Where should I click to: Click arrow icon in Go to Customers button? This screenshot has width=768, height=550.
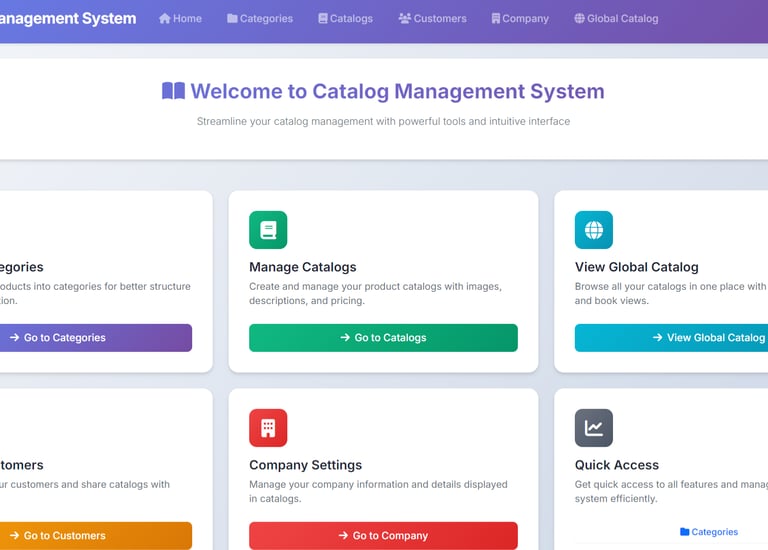15,535
